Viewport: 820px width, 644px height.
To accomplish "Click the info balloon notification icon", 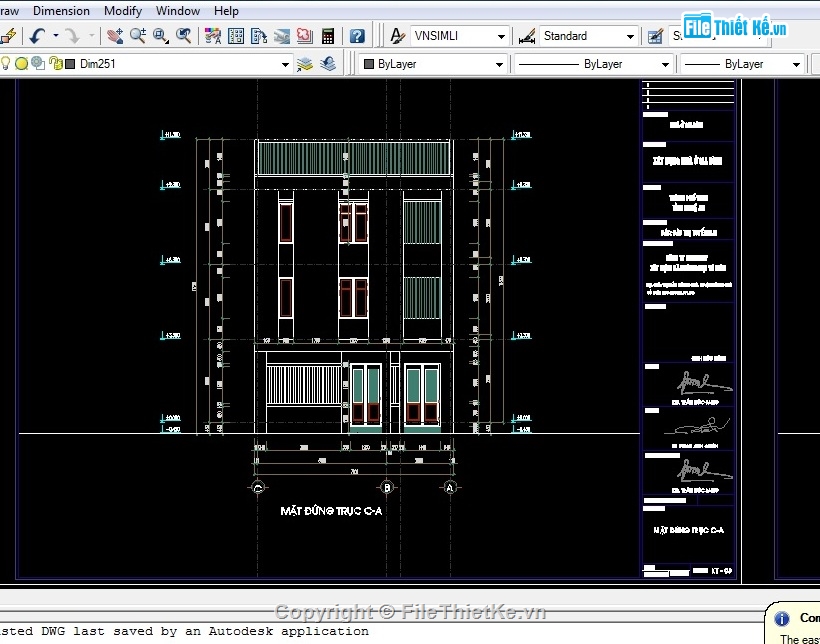I will point(782,619).
